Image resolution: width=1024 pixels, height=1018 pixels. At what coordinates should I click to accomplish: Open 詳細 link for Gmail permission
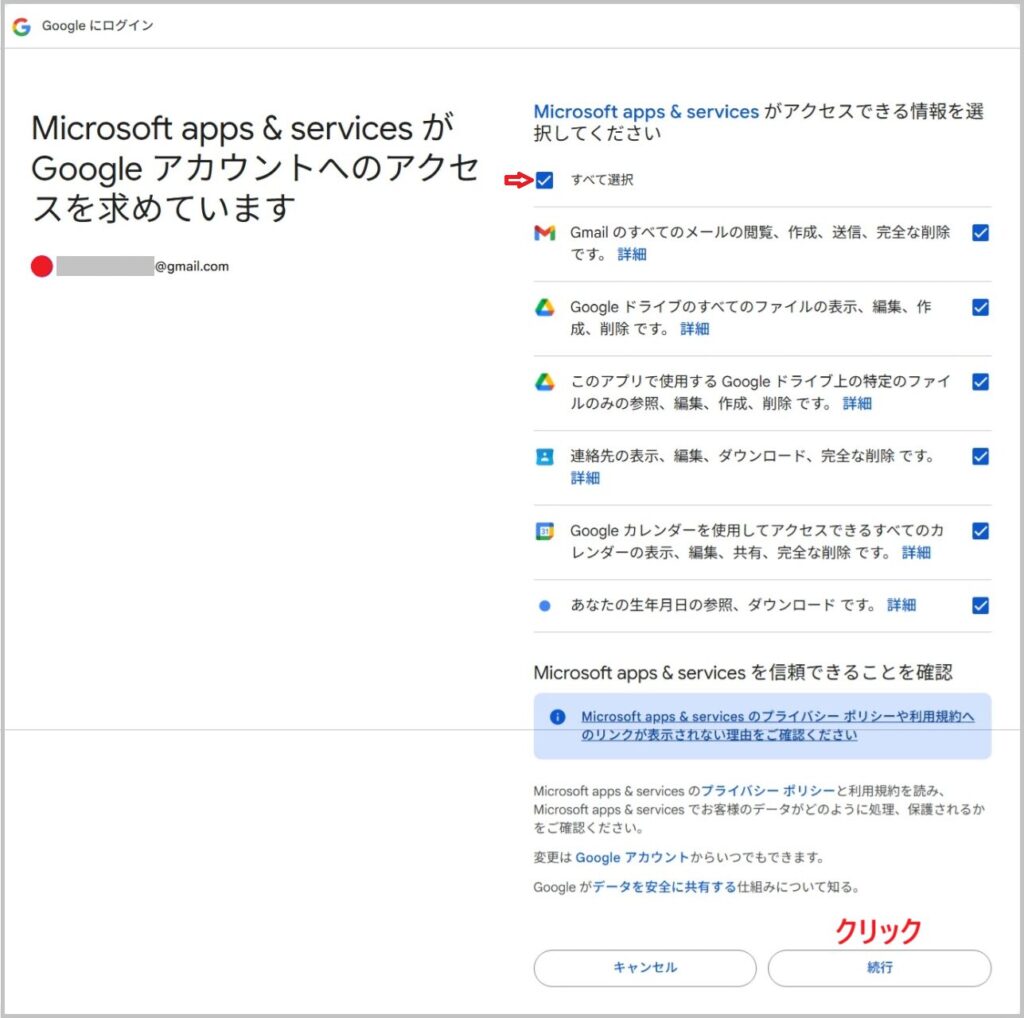click(632, 254)
